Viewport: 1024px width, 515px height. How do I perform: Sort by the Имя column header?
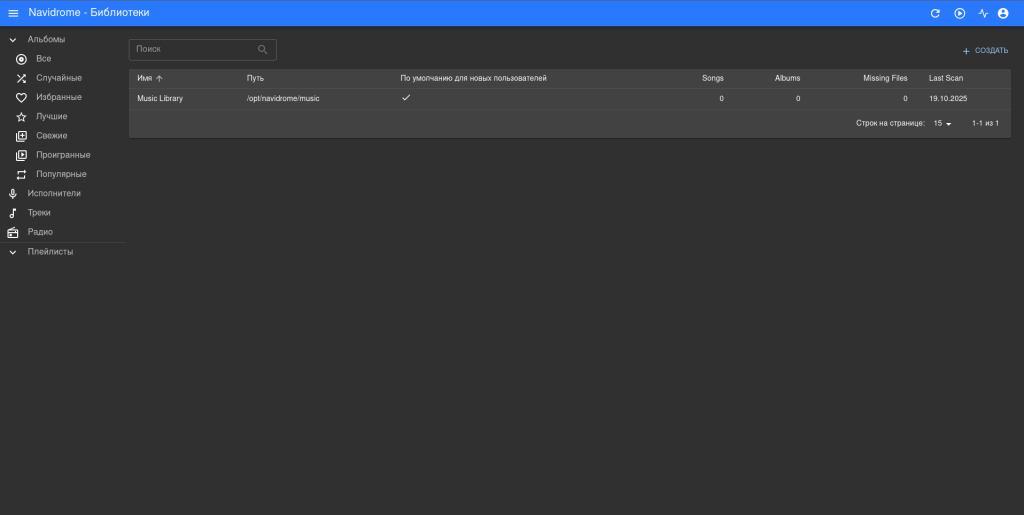(x=145, y=78)
